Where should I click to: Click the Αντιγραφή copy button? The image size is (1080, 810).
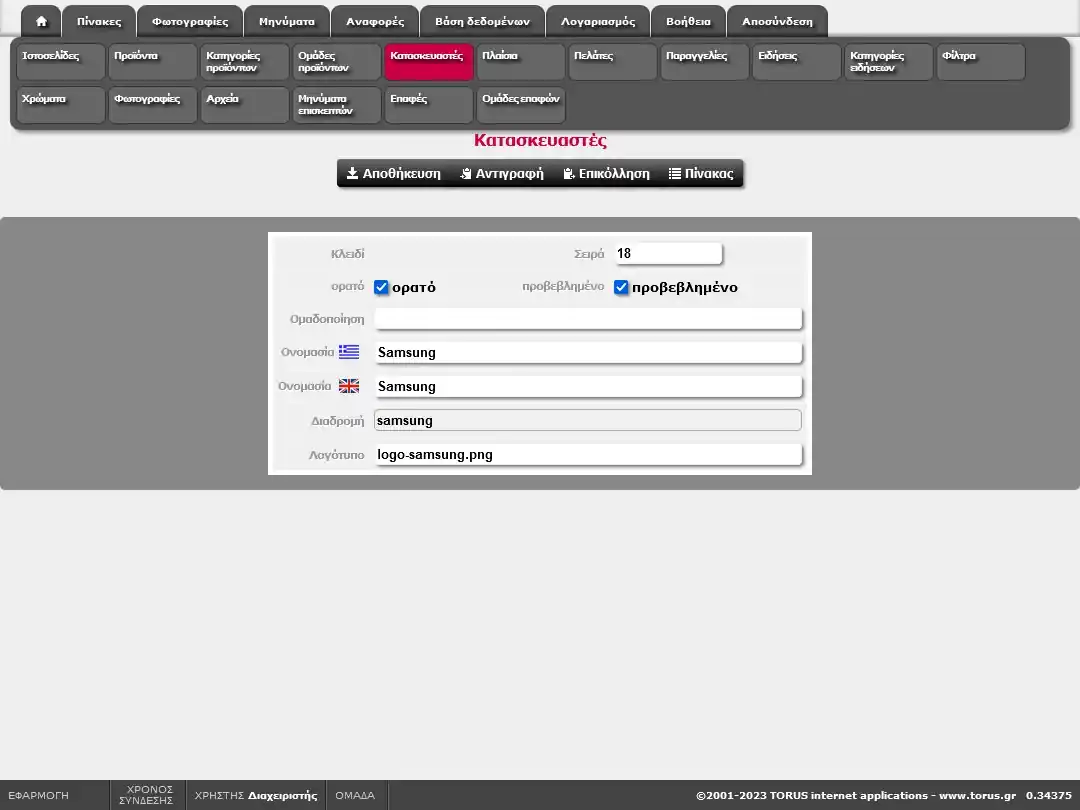coord(502,173)
